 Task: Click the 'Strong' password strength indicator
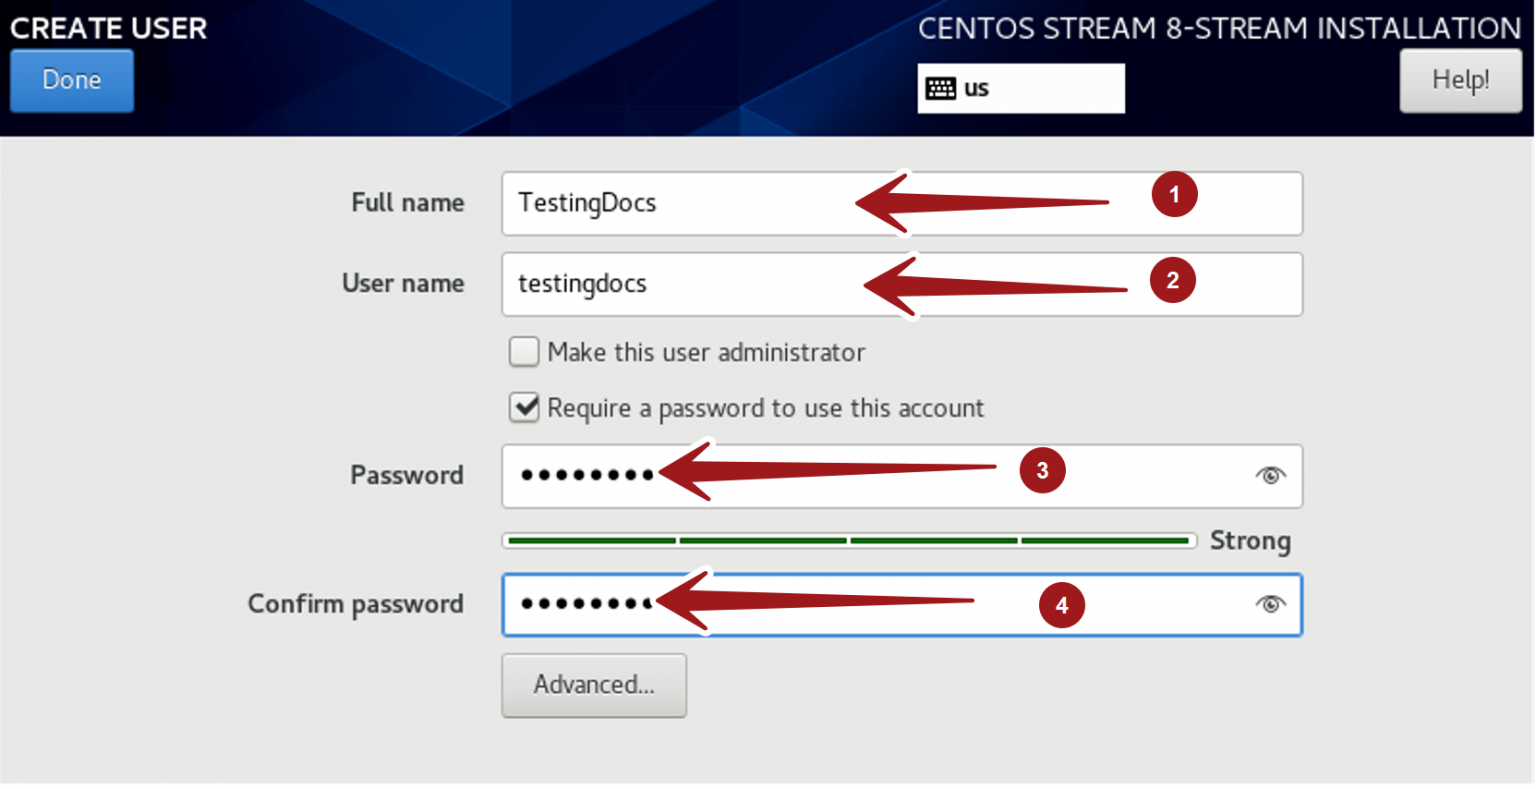(1250, 540)
